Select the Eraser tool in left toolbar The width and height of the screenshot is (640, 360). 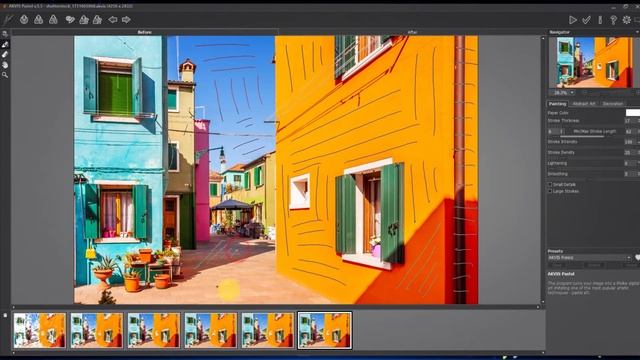tap(5, 54)
